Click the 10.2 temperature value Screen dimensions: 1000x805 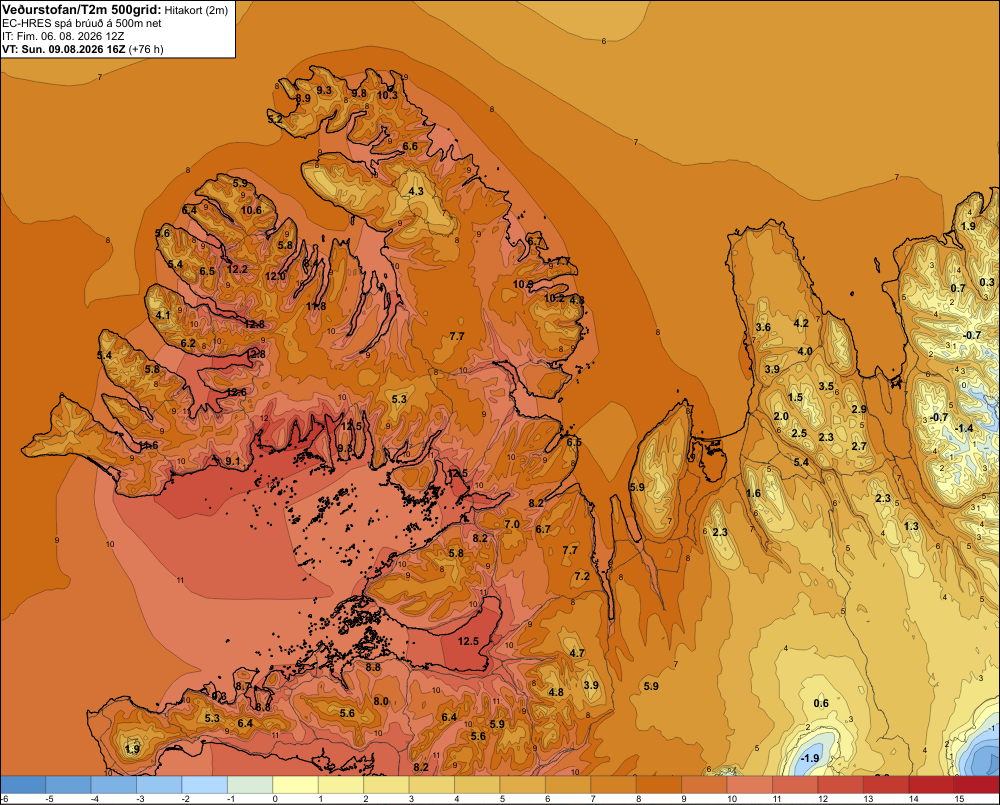pos(554,298)
